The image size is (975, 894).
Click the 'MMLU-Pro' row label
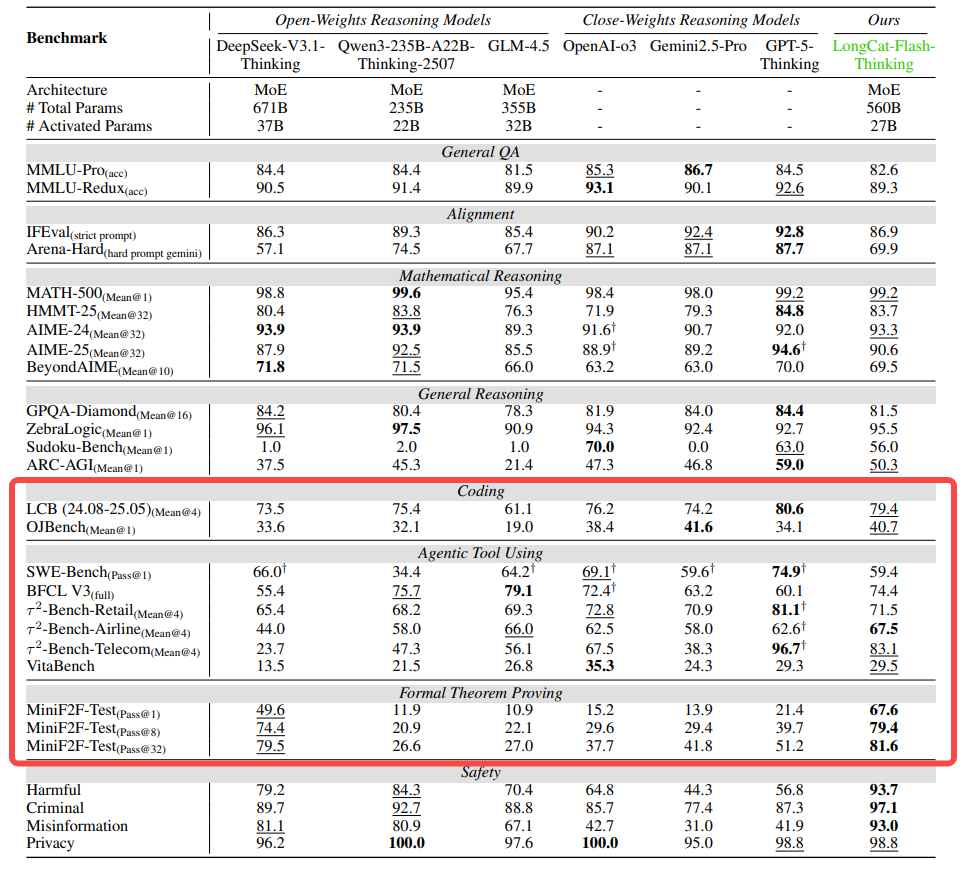coord(76,171)
